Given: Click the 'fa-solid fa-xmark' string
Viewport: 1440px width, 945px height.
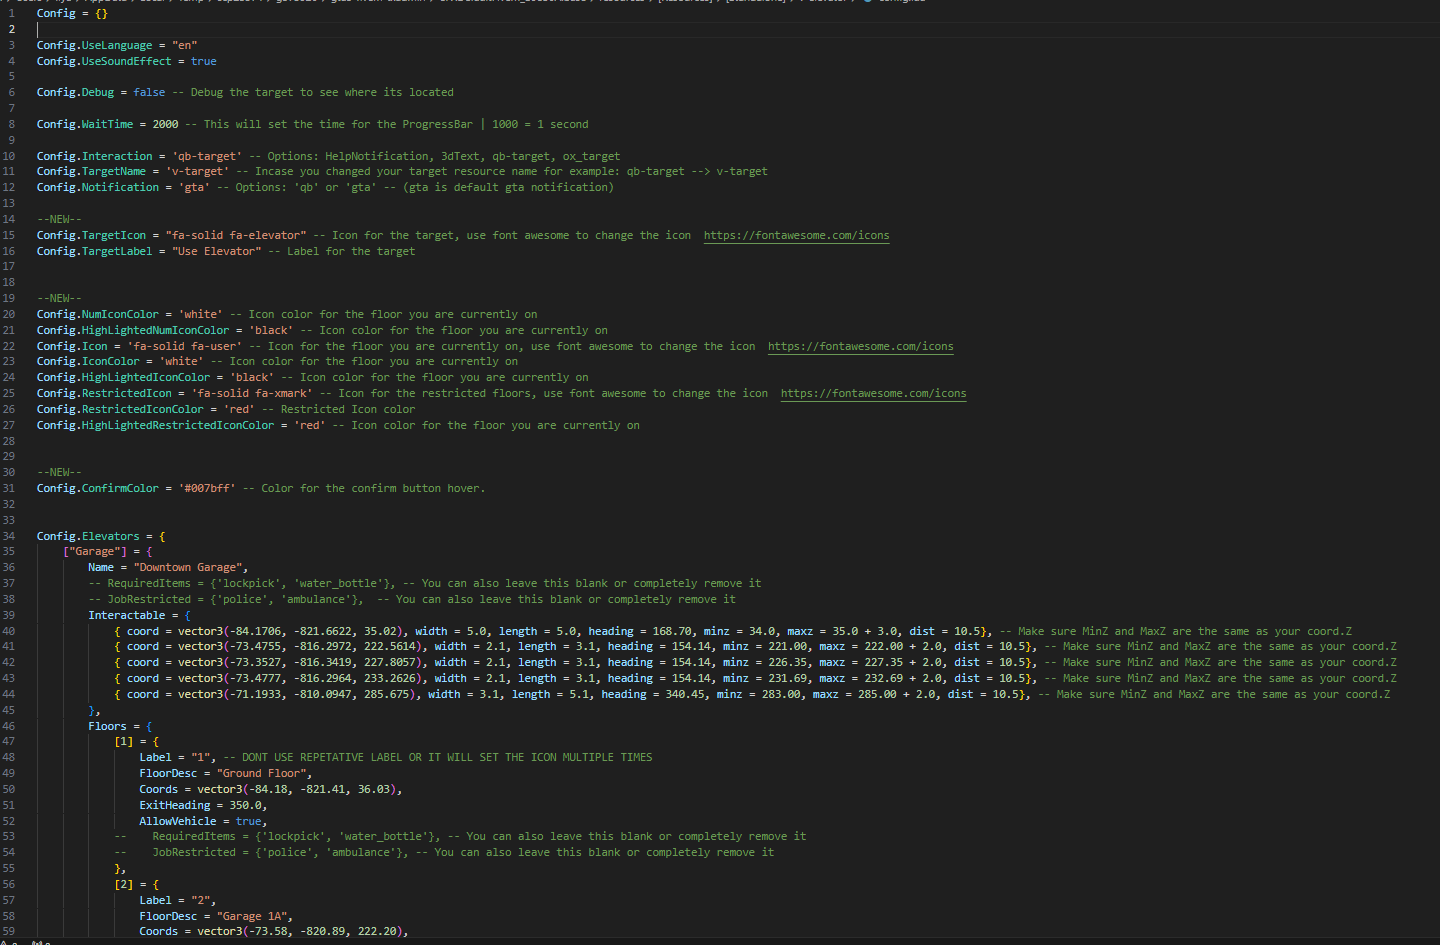Looking at the screenshot, I should pos(252,394).
